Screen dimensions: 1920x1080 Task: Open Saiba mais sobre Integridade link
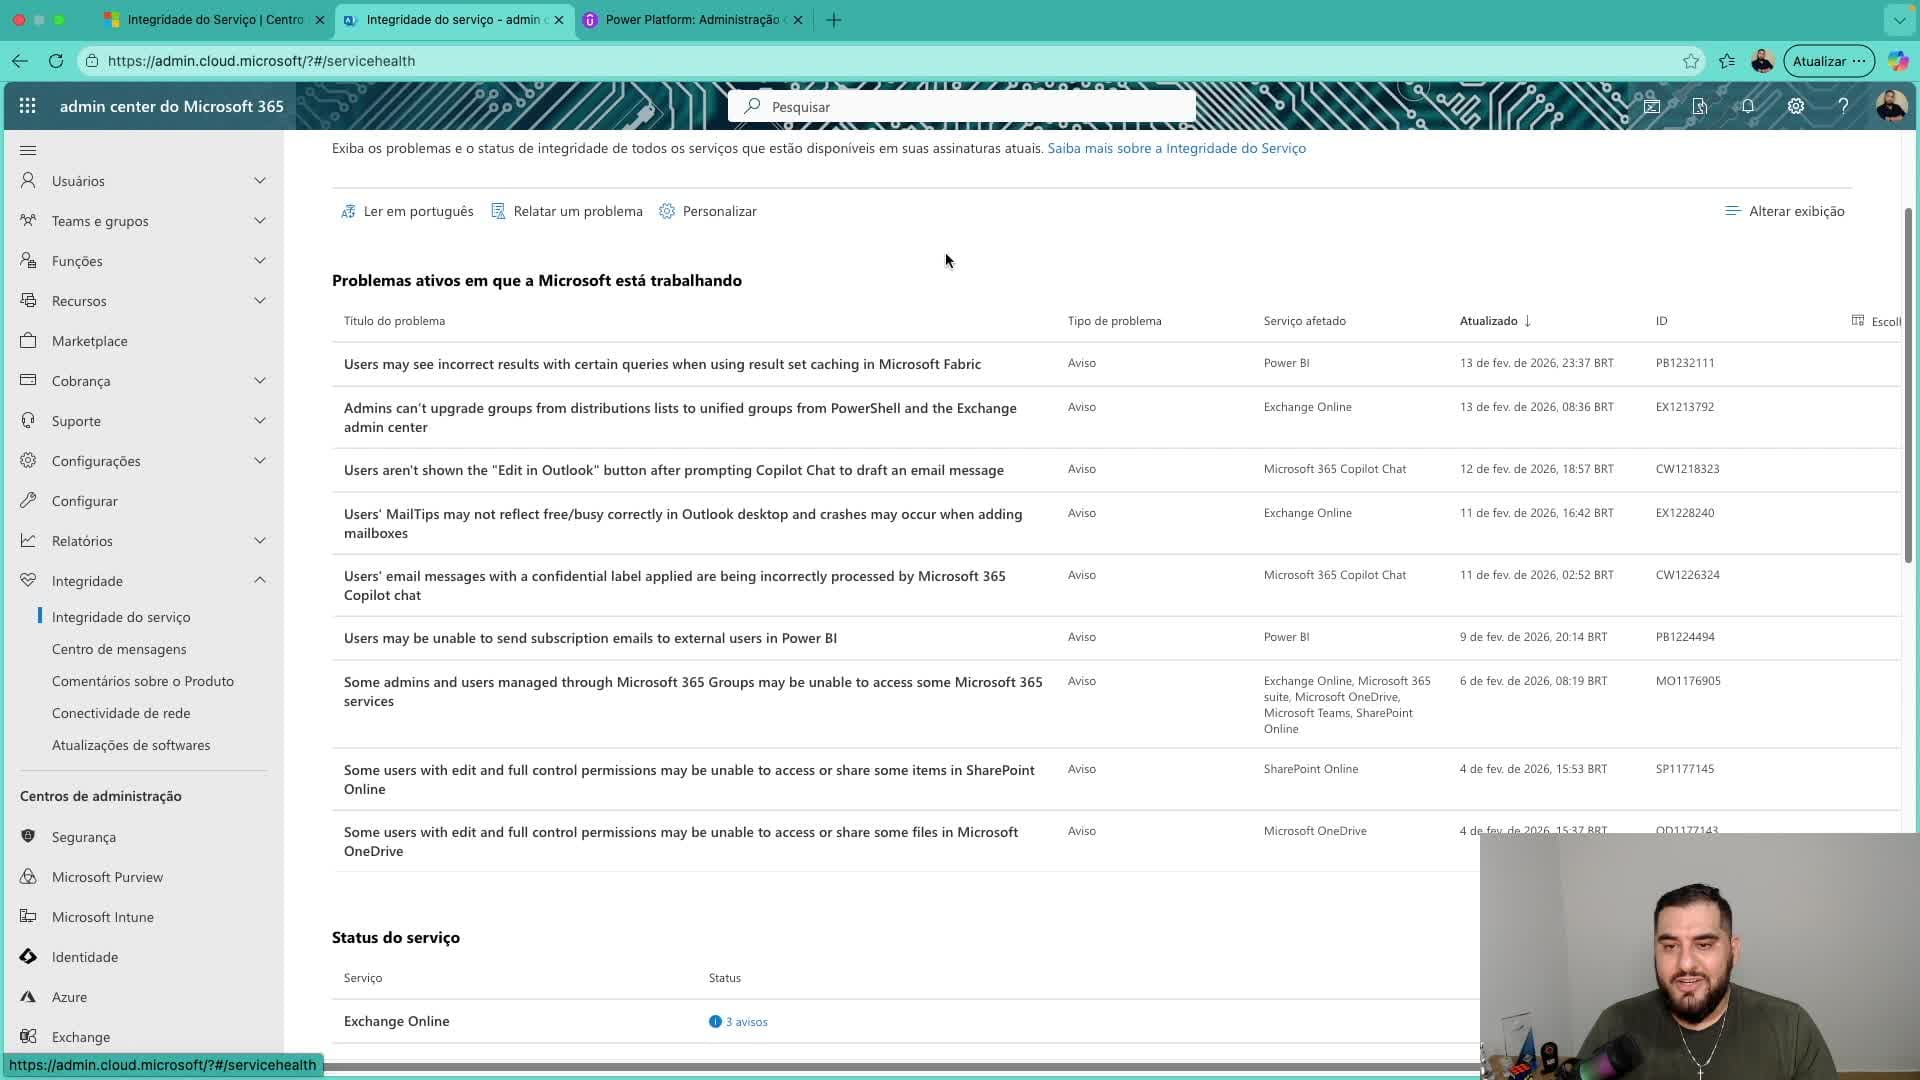point(1176,148)
